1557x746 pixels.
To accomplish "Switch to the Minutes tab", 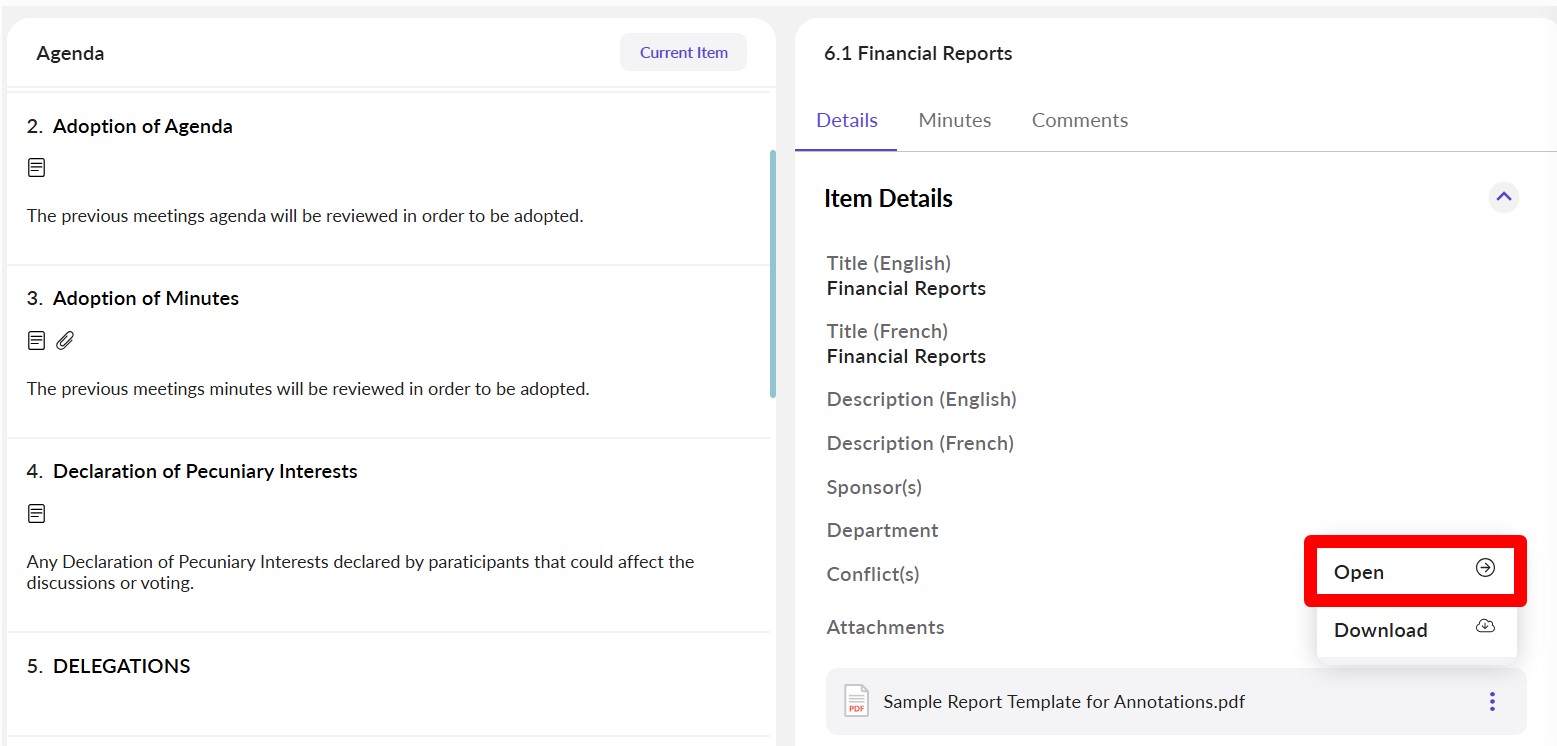I will coord(954,120).
